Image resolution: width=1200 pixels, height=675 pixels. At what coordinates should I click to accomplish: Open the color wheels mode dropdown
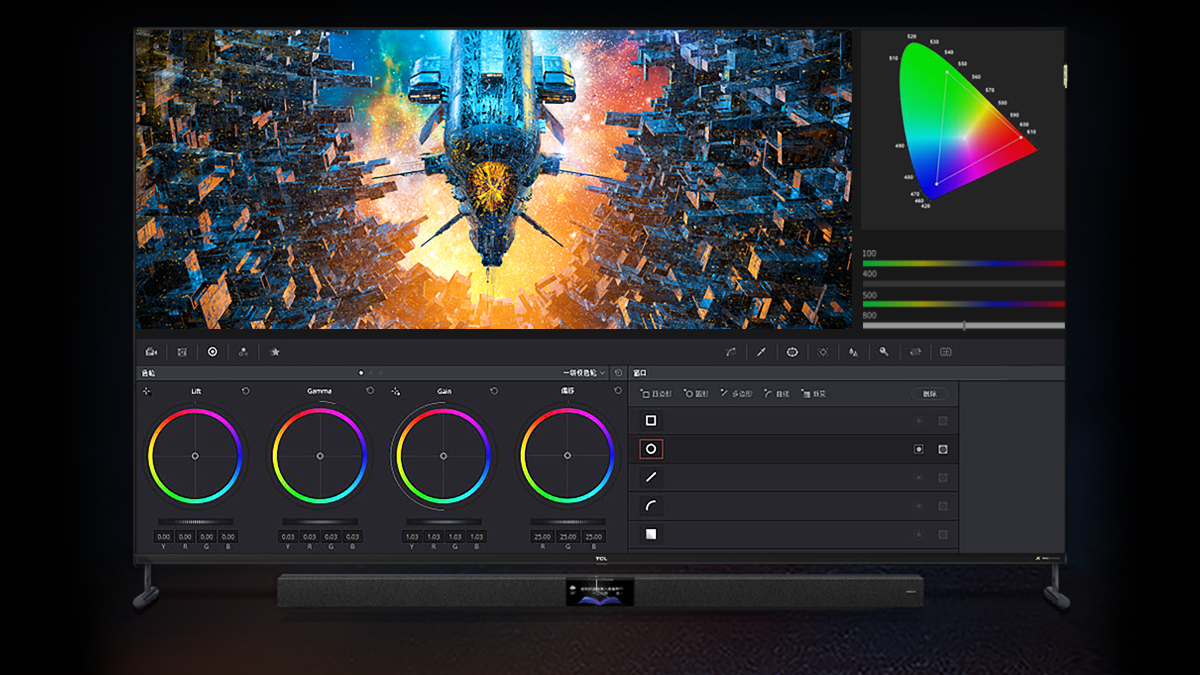click(x=584, y=373)
